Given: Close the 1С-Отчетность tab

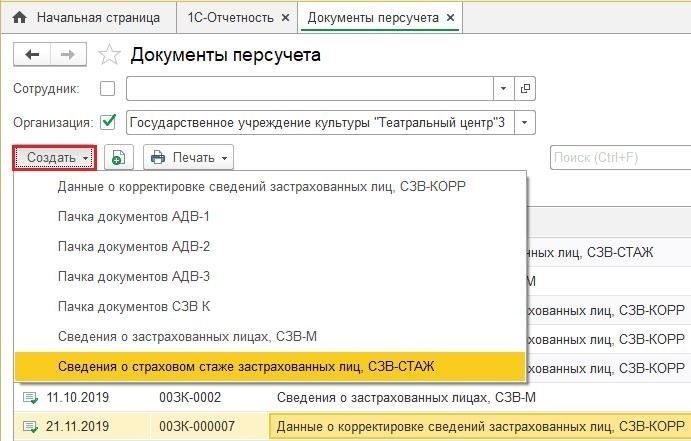Looking at the screenshot, I should click(286, 18).
